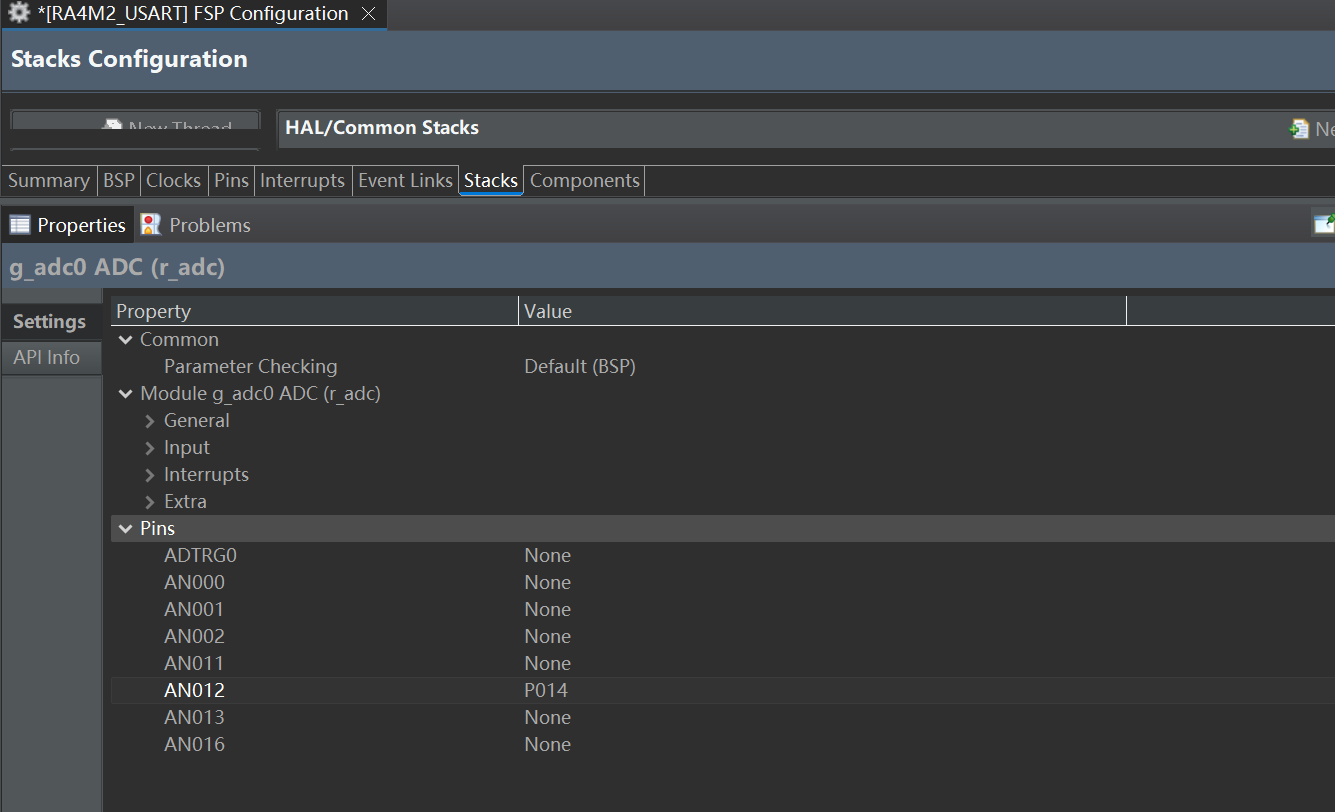1335x812 pixels.
Task: Close the RA4M2_USART FSP Configuration tab
Action: pos(368,14)
